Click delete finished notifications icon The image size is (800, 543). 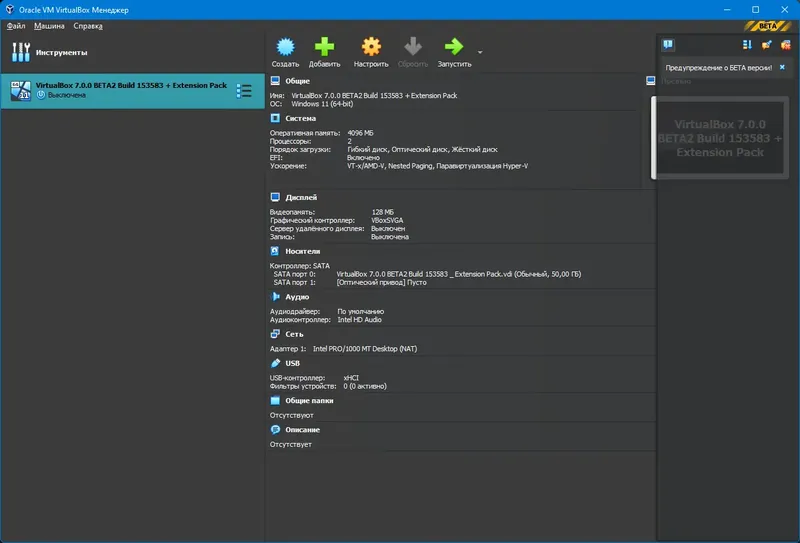(785, 45)
